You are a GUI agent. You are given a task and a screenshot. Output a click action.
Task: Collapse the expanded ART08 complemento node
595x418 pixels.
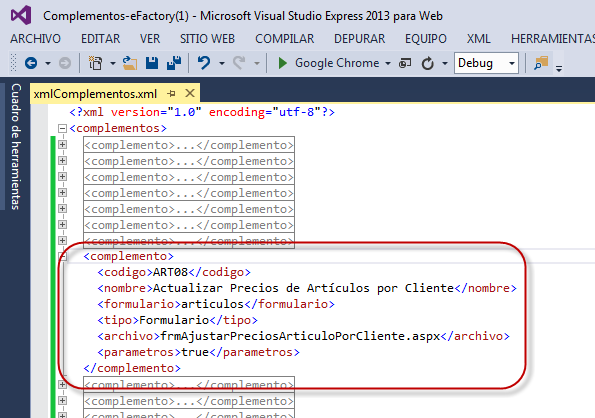pyautogui.click(x=62, y=257)
